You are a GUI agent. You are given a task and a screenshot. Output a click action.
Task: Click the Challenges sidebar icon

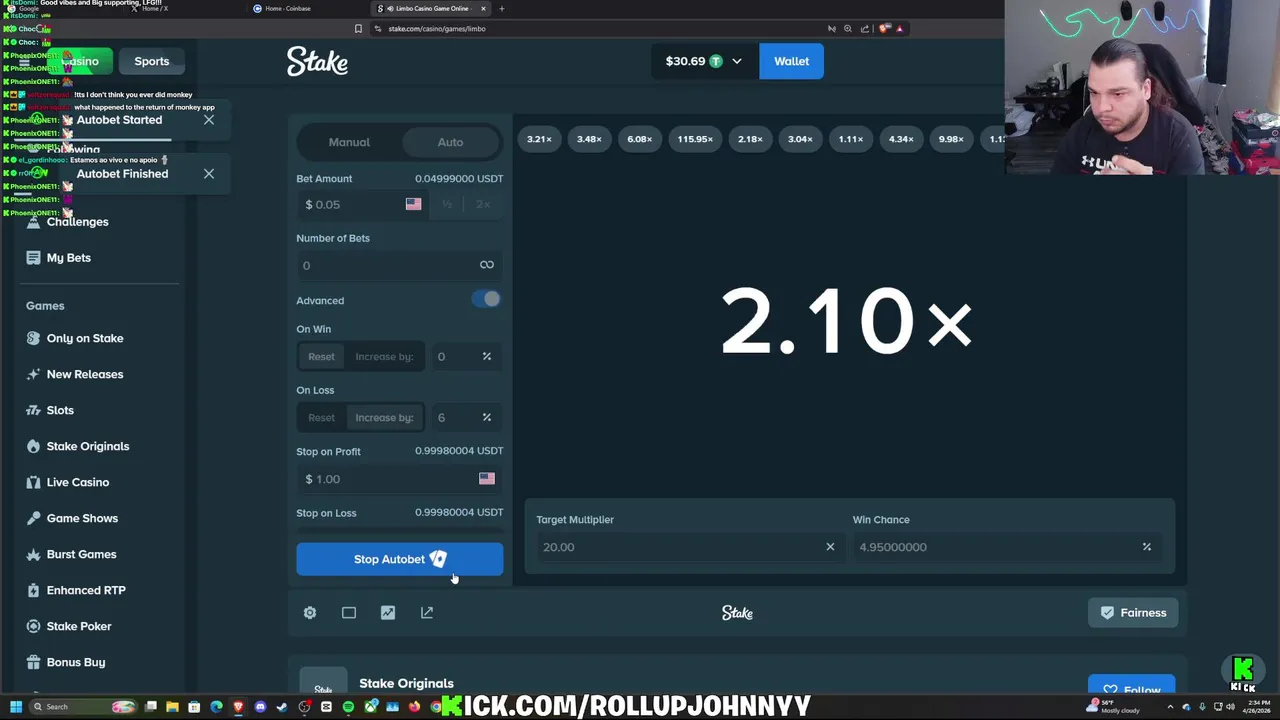(x=34, y=222)
